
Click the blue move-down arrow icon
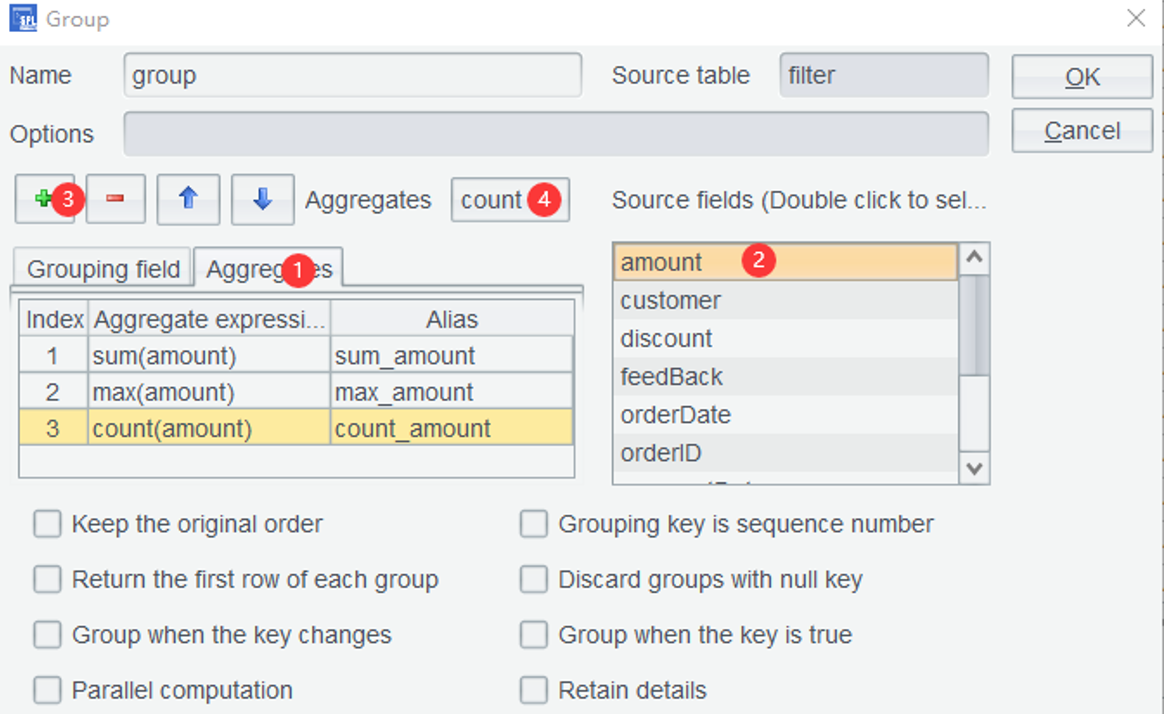point(262,199)
